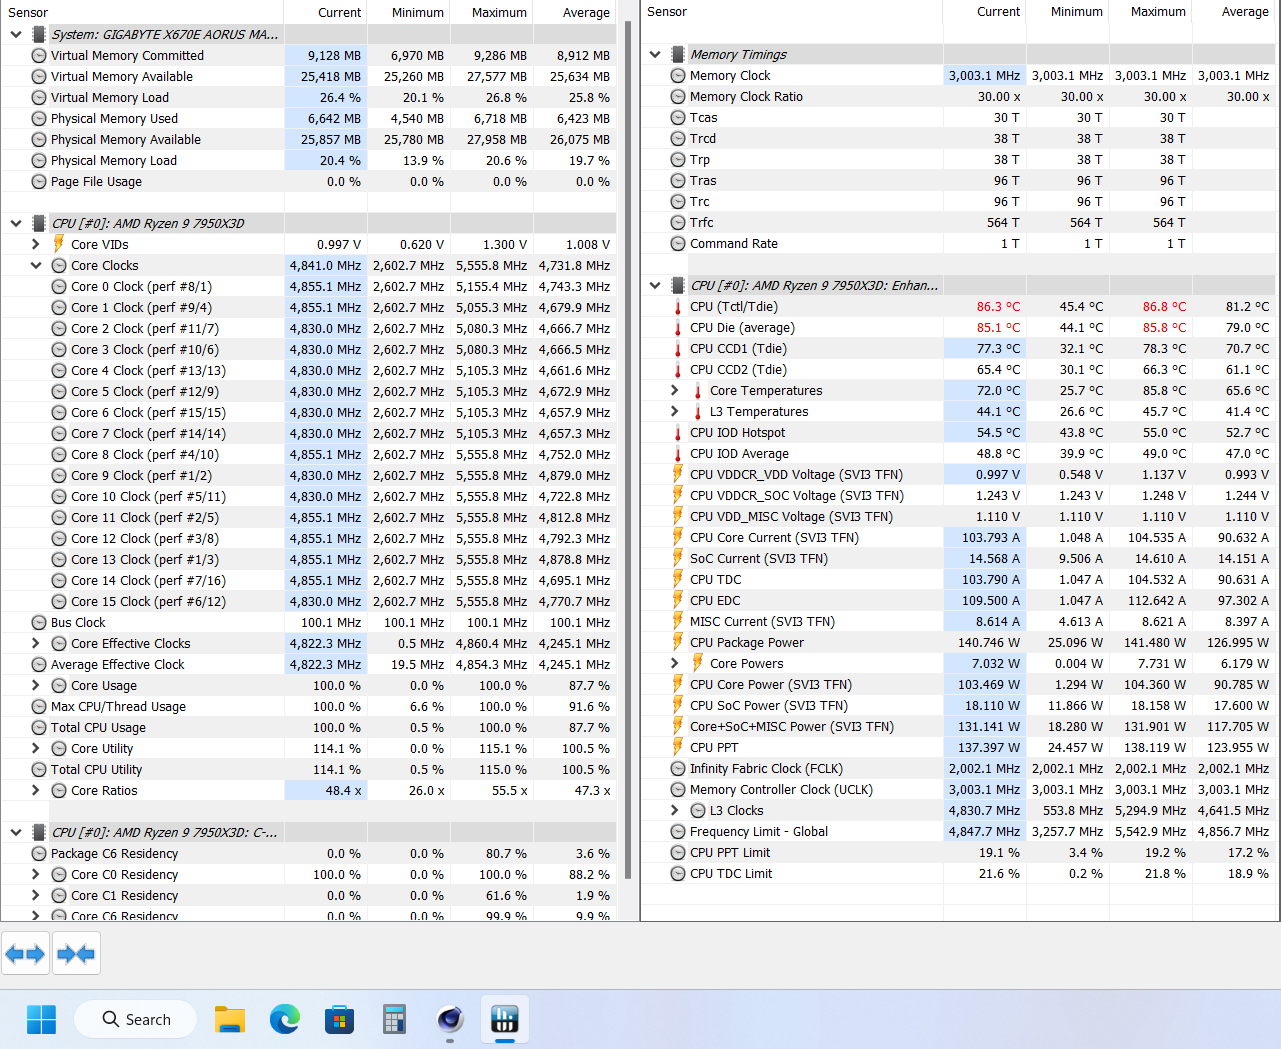
Task: Click the lightning icon beside CPU TDC
Action: coord(678,580)
